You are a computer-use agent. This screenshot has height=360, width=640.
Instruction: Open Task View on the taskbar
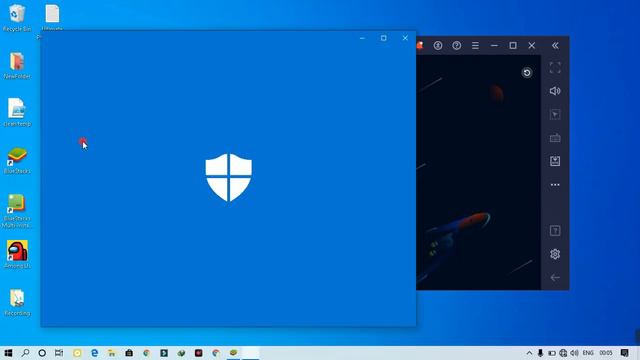pyautogui.click(x=59, y=353)
